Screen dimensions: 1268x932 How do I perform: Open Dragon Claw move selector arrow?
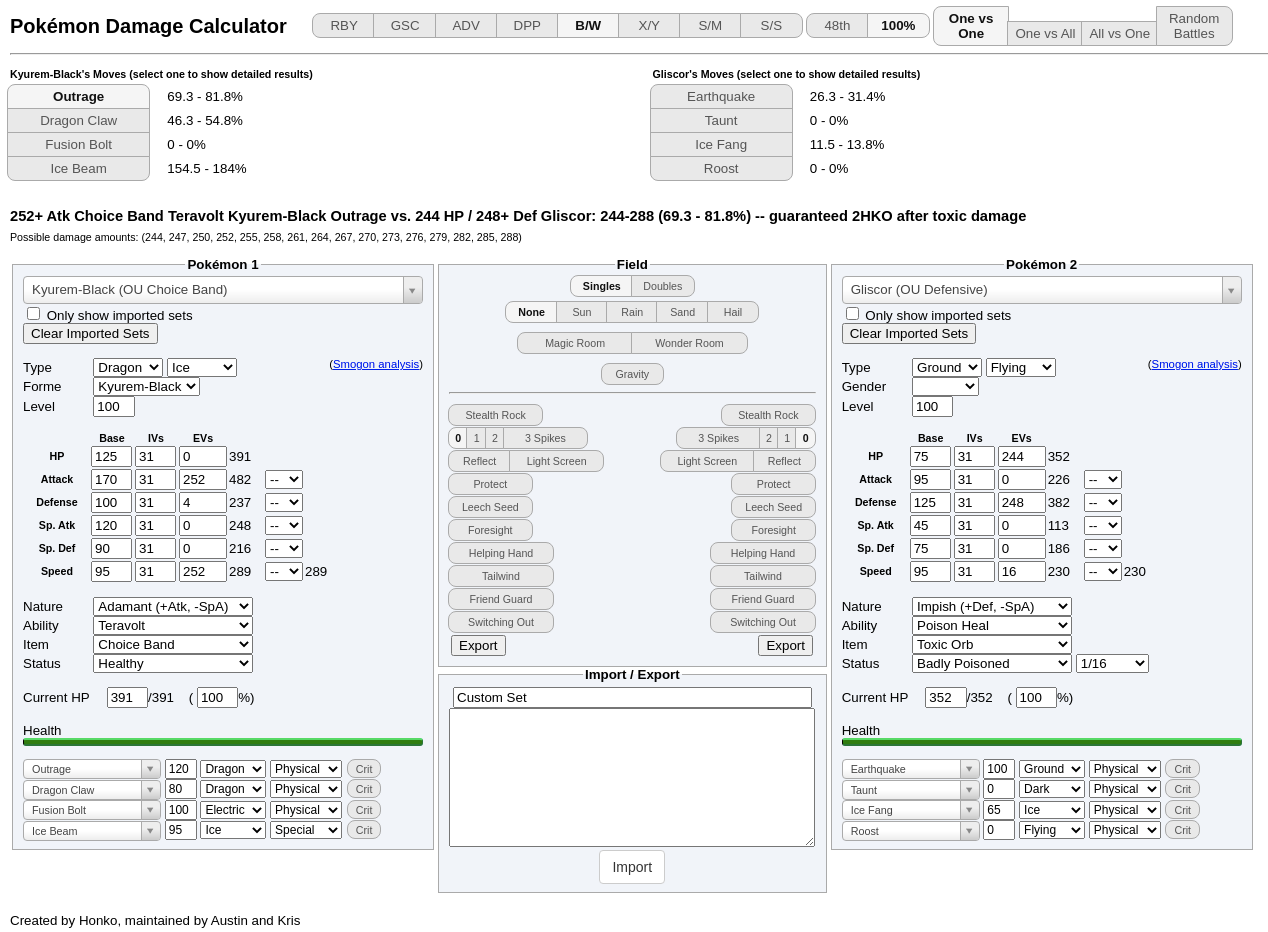[x=151, y=790]
